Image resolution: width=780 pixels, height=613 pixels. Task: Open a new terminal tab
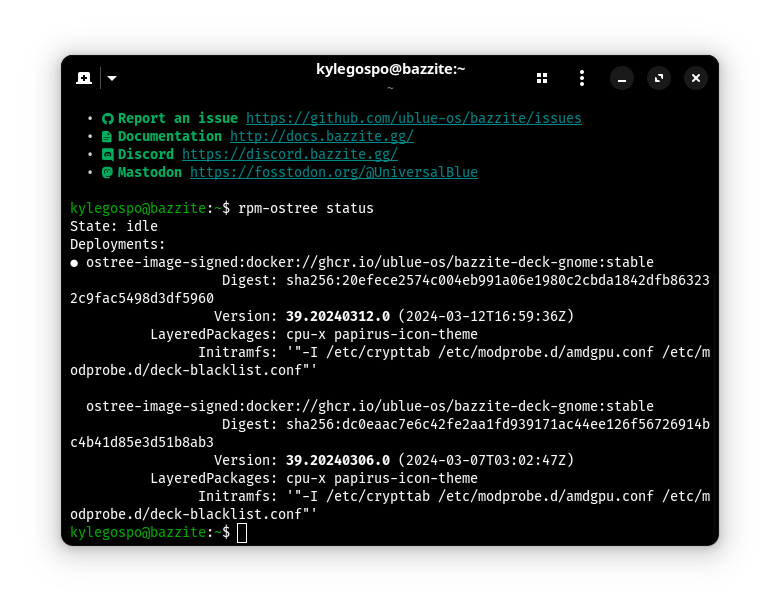coord(84,78)
